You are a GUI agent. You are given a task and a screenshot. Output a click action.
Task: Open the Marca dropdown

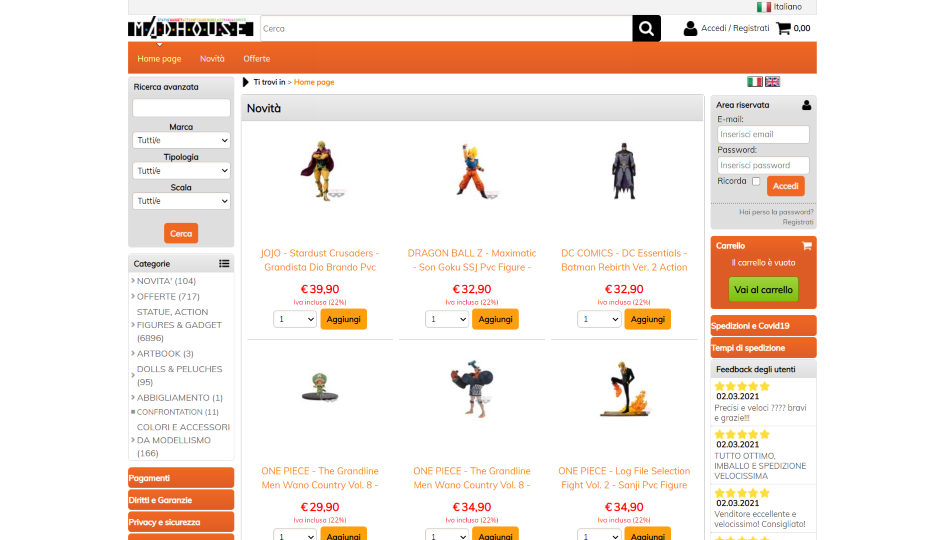(x=181, y=140)
